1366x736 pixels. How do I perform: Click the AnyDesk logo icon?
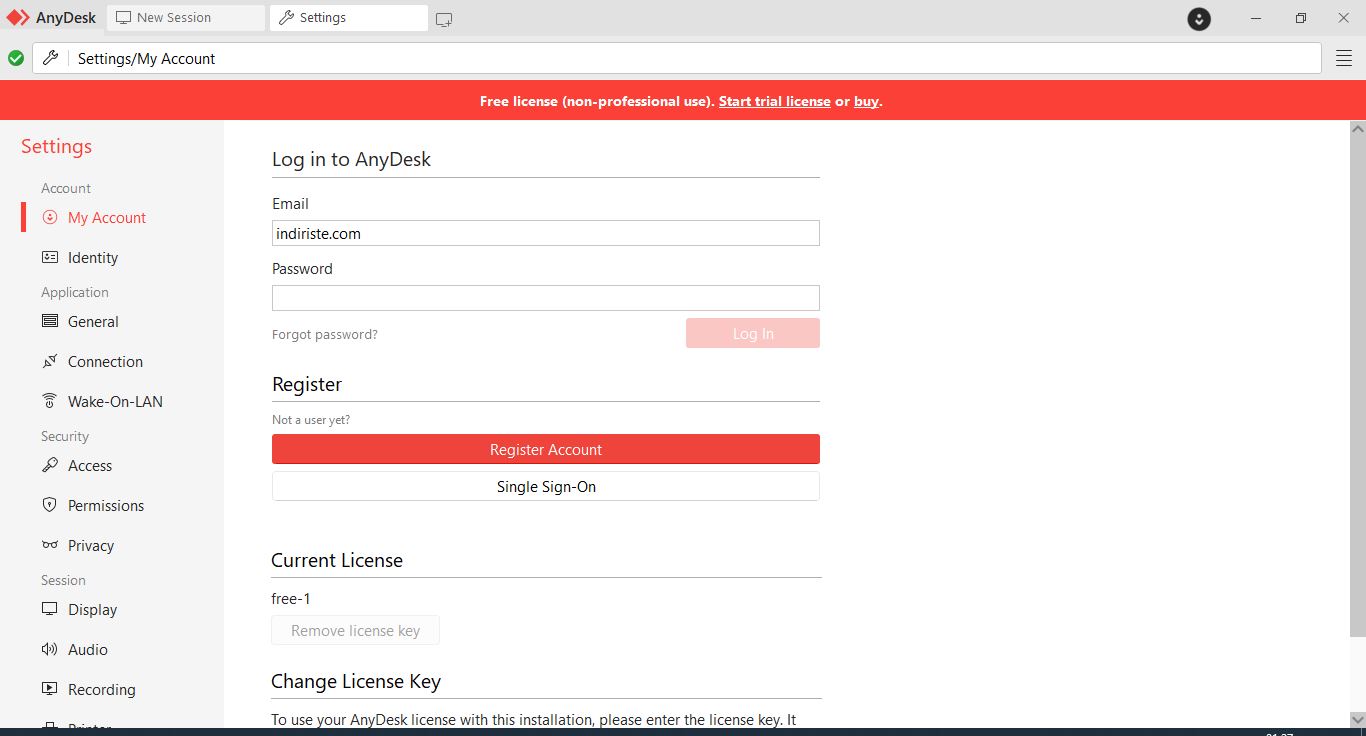19,18
